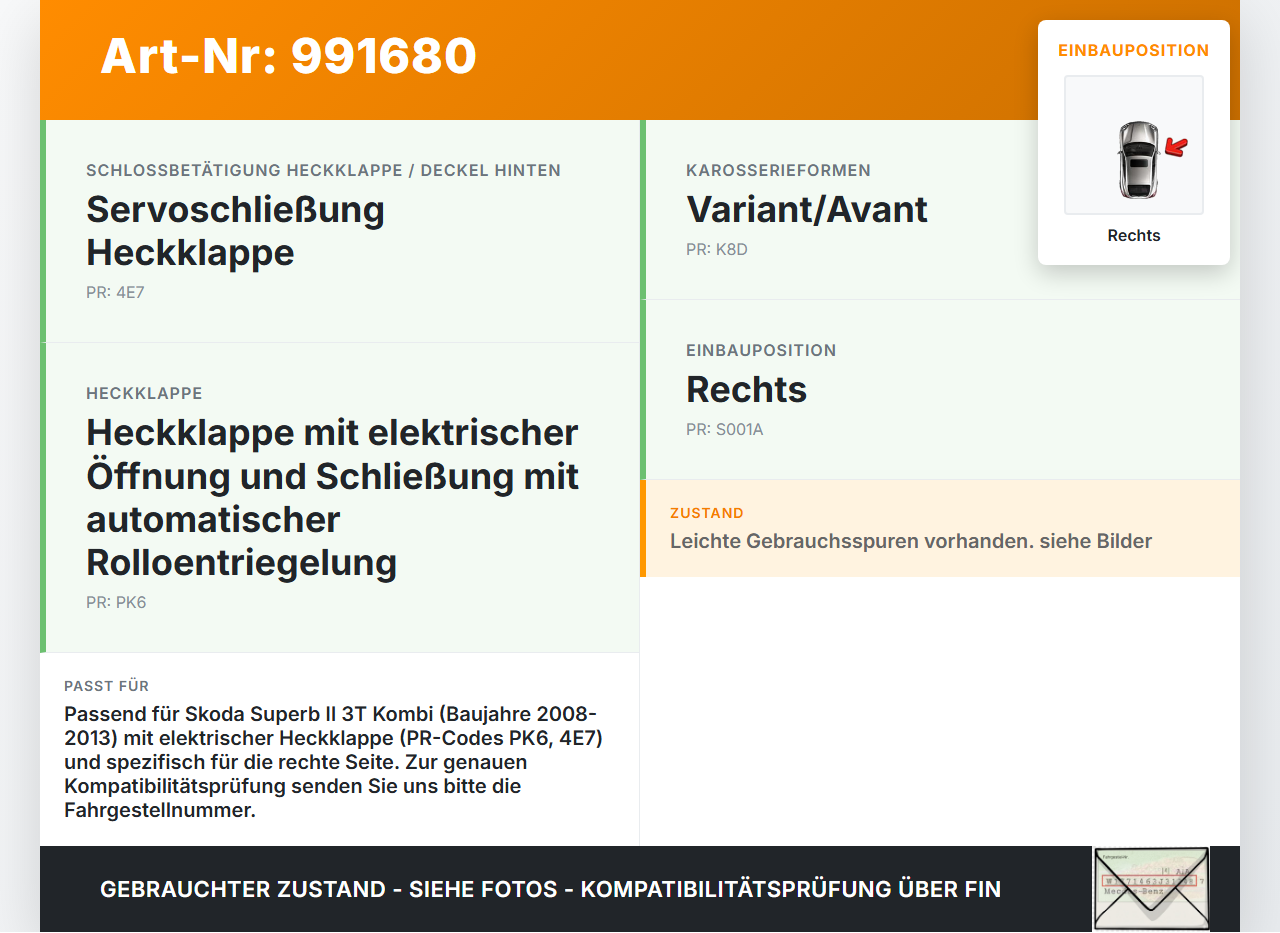Click the PR: 4E7 code

115,293
